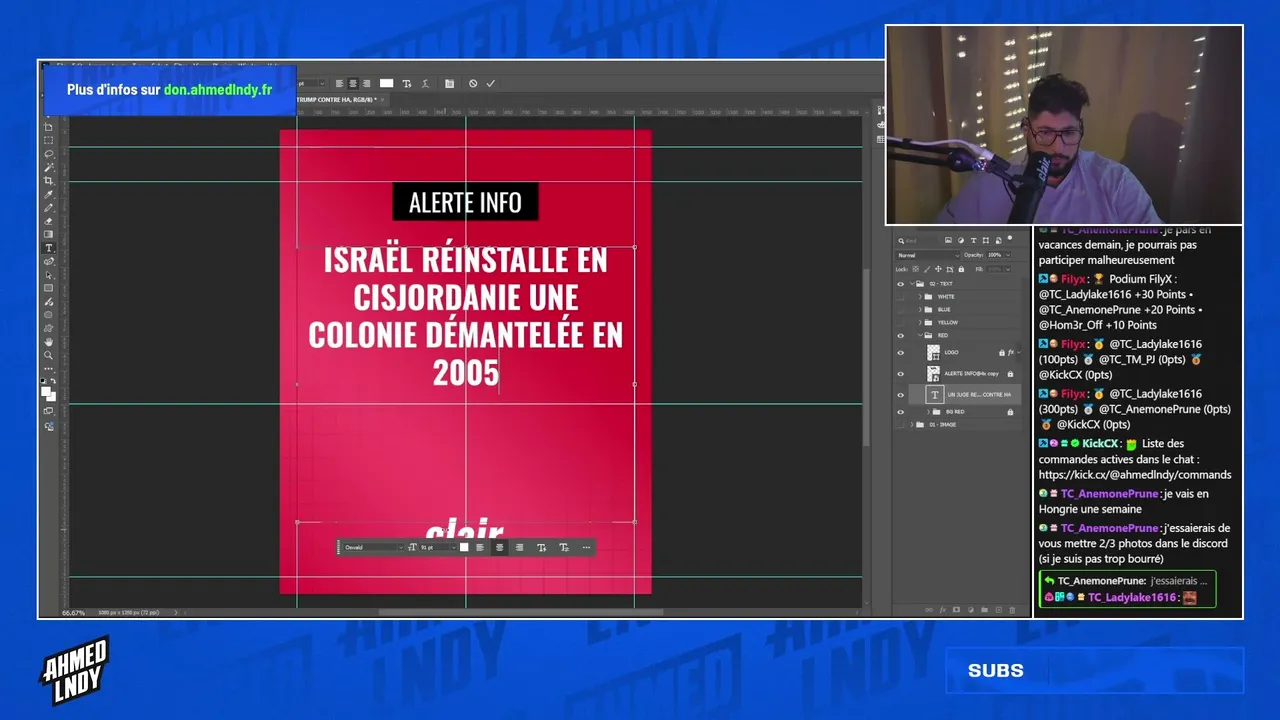Add layer style using fx button

pos(943,609)
